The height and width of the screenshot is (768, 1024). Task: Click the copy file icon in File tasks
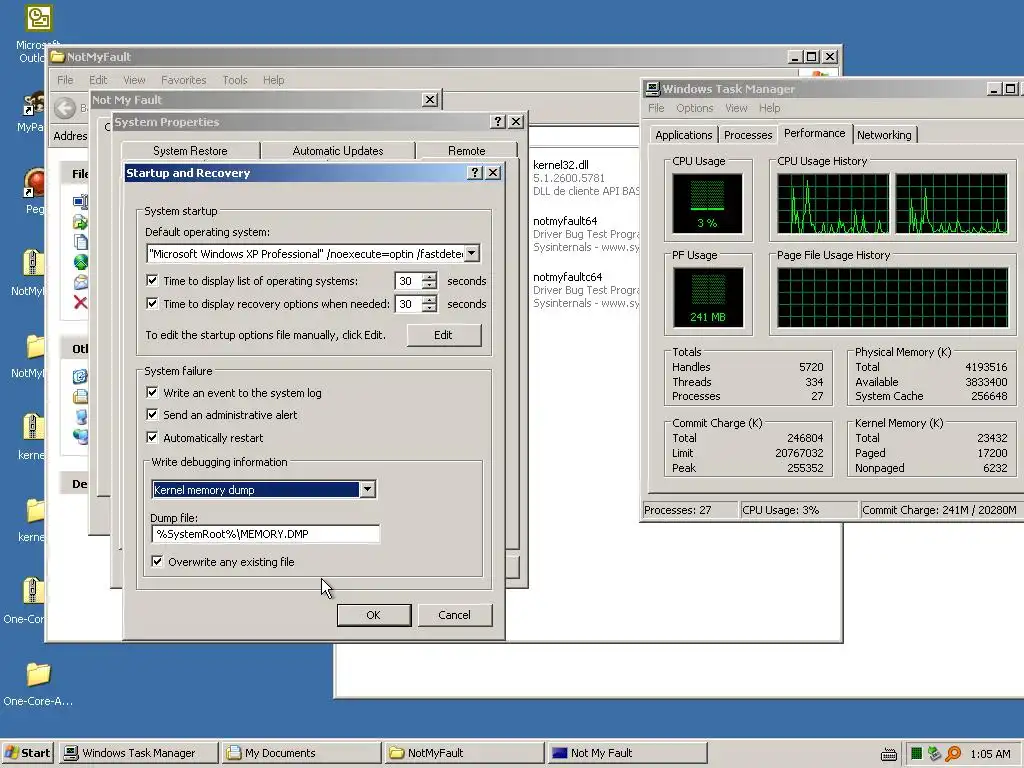[80, 242]
